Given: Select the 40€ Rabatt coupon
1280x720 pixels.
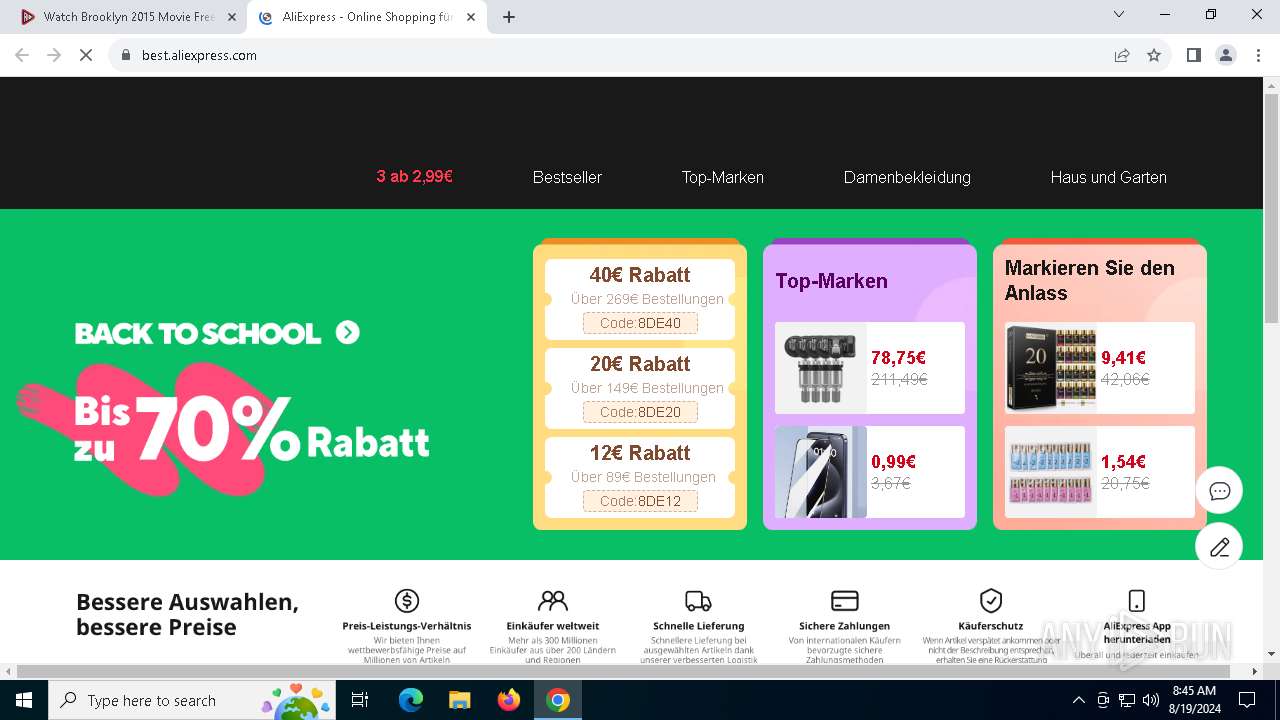Looking at the screenshot, I should click(x=640, y=299).
